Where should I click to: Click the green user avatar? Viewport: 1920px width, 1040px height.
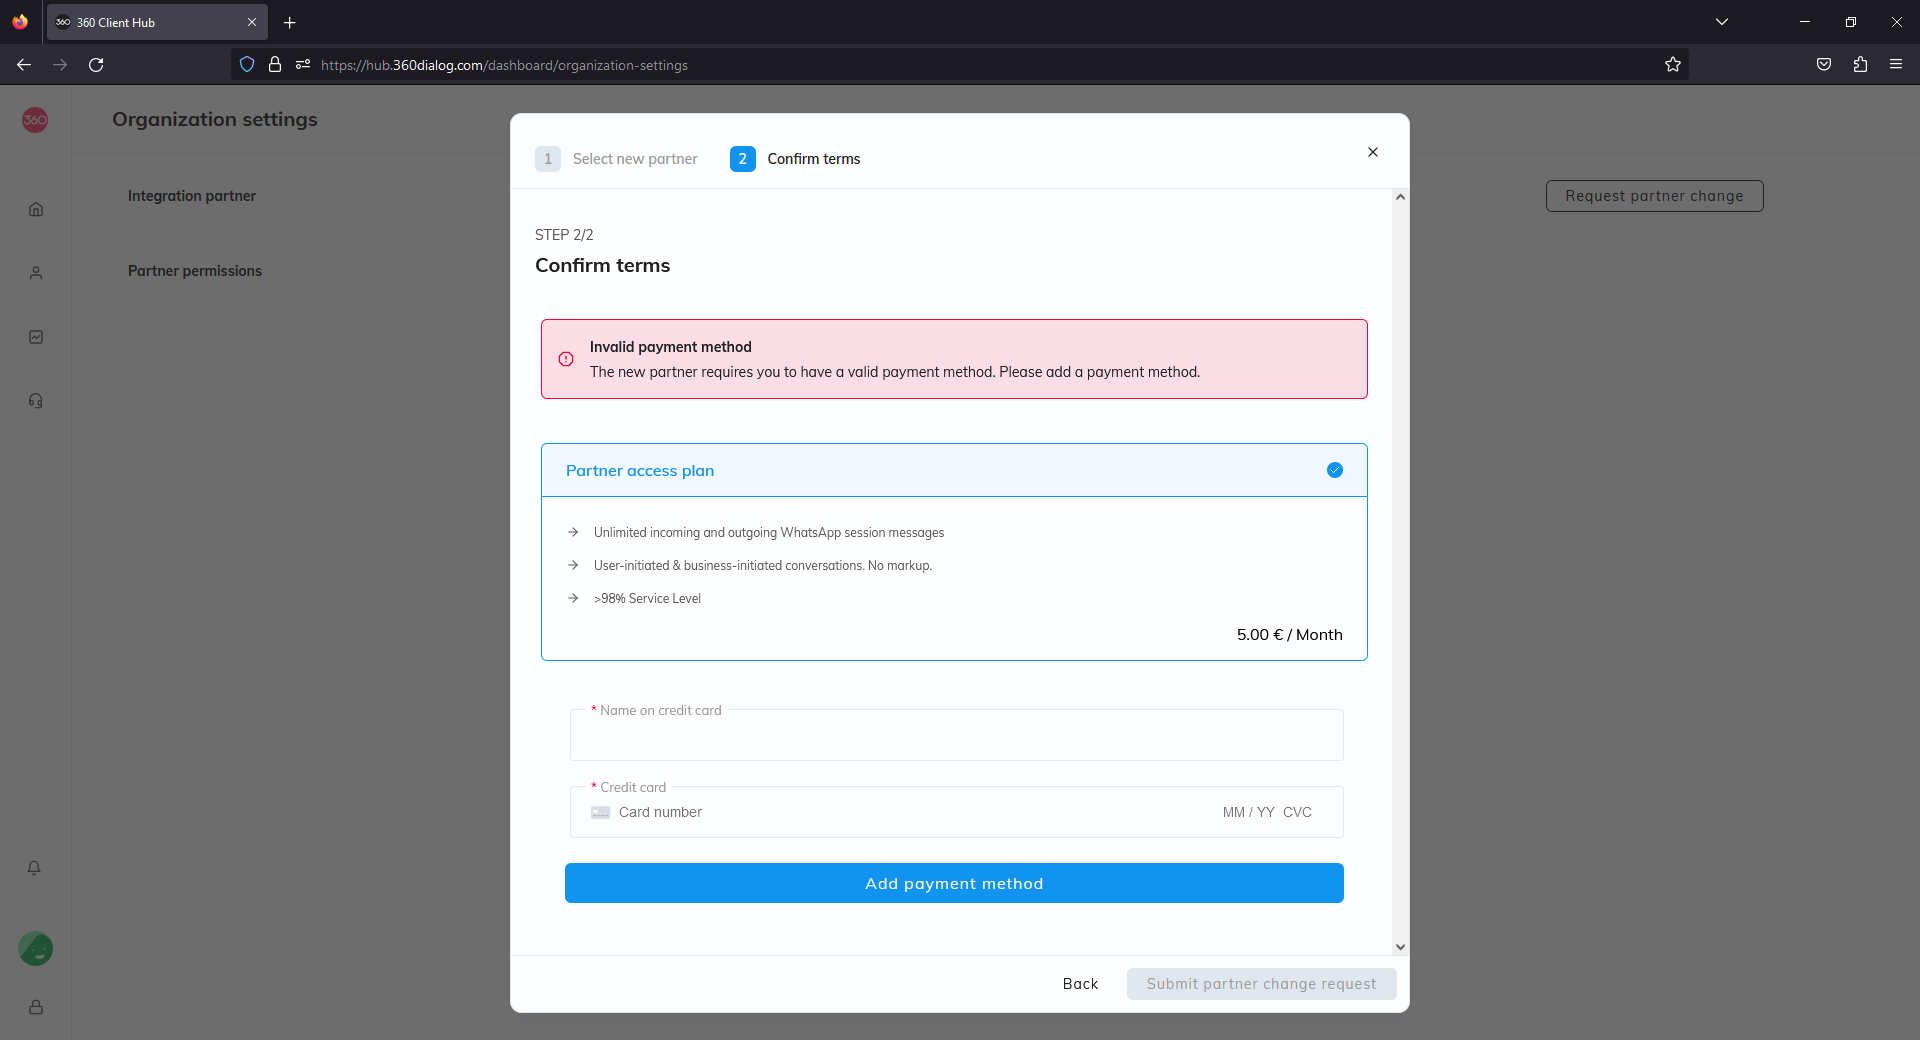pyautogui.click(x=36, y=948)
